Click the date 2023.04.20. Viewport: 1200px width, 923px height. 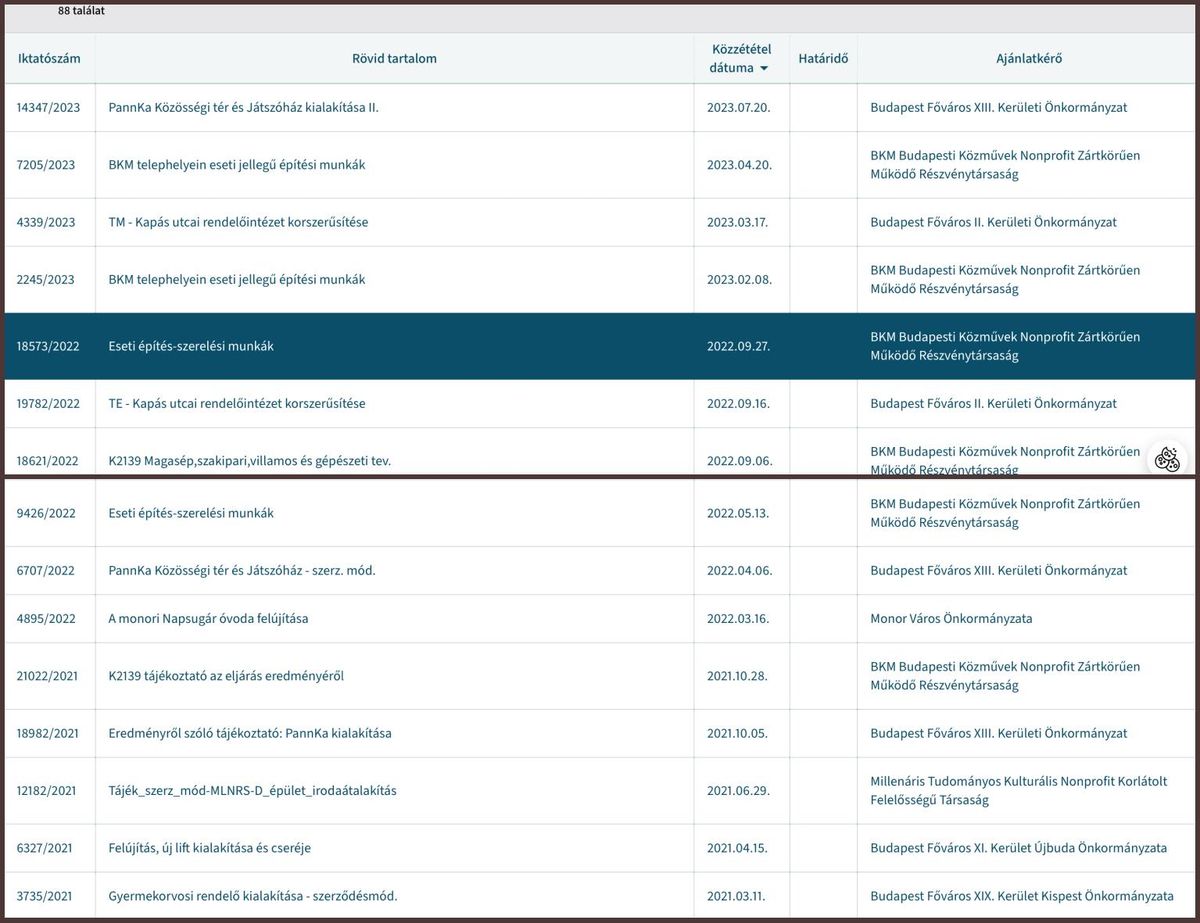pos(739,165)
